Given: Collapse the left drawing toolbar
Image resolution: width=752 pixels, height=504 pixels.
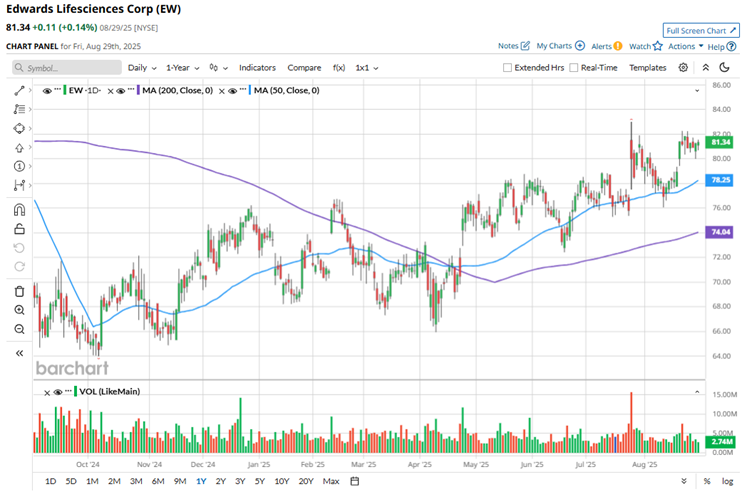Looking at the screenshot, I should coord(19,353).
